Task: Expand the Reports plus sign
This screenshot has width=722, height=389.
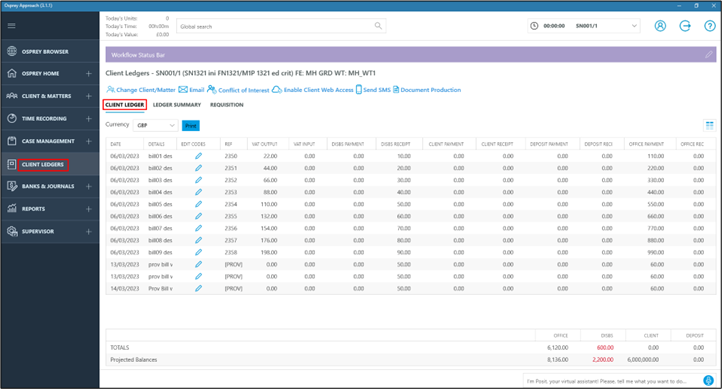Action: click(x=88, y=209)
